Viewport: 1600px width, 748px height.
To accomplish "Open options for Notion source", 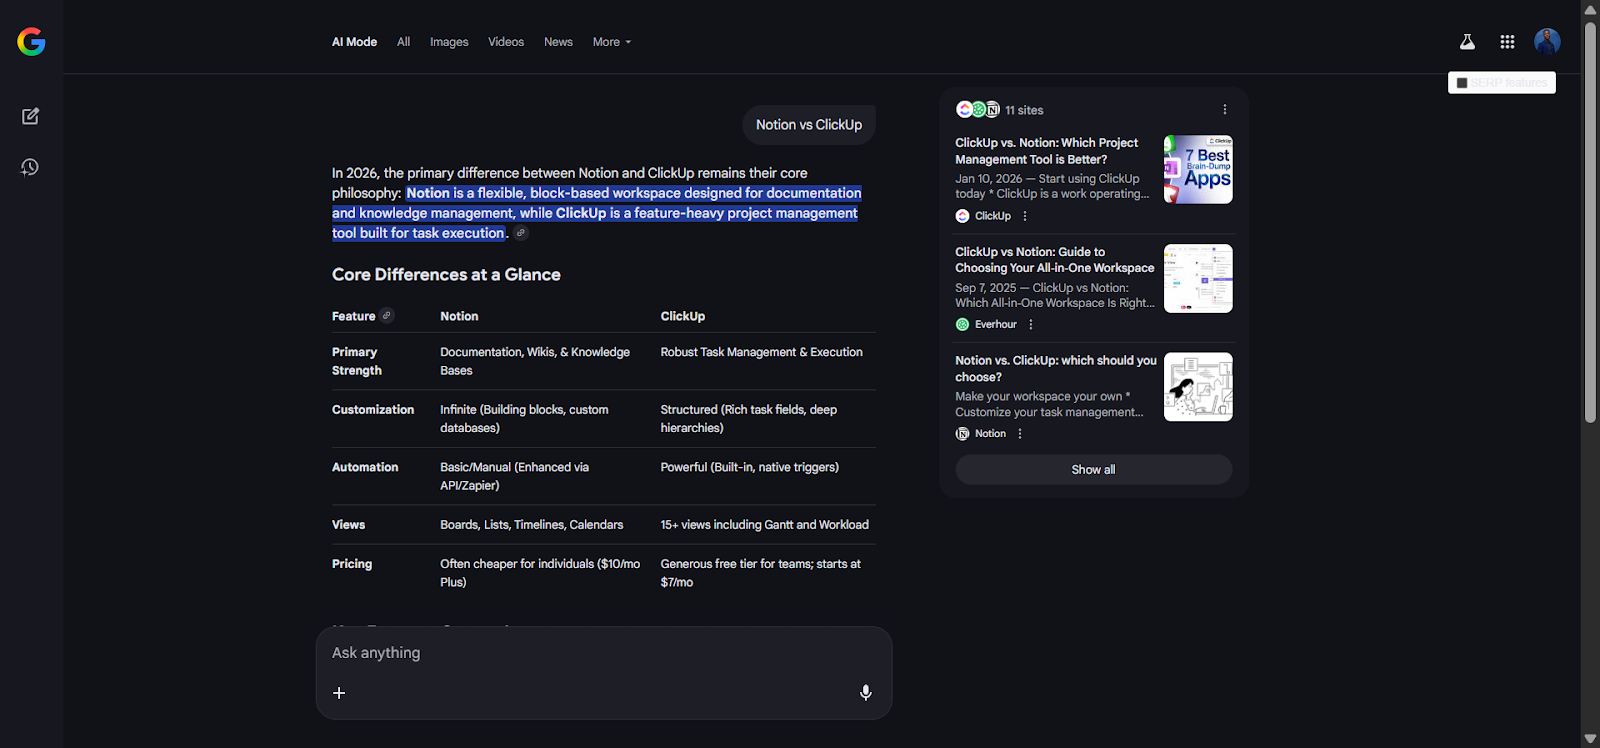I will point(1020,434).
